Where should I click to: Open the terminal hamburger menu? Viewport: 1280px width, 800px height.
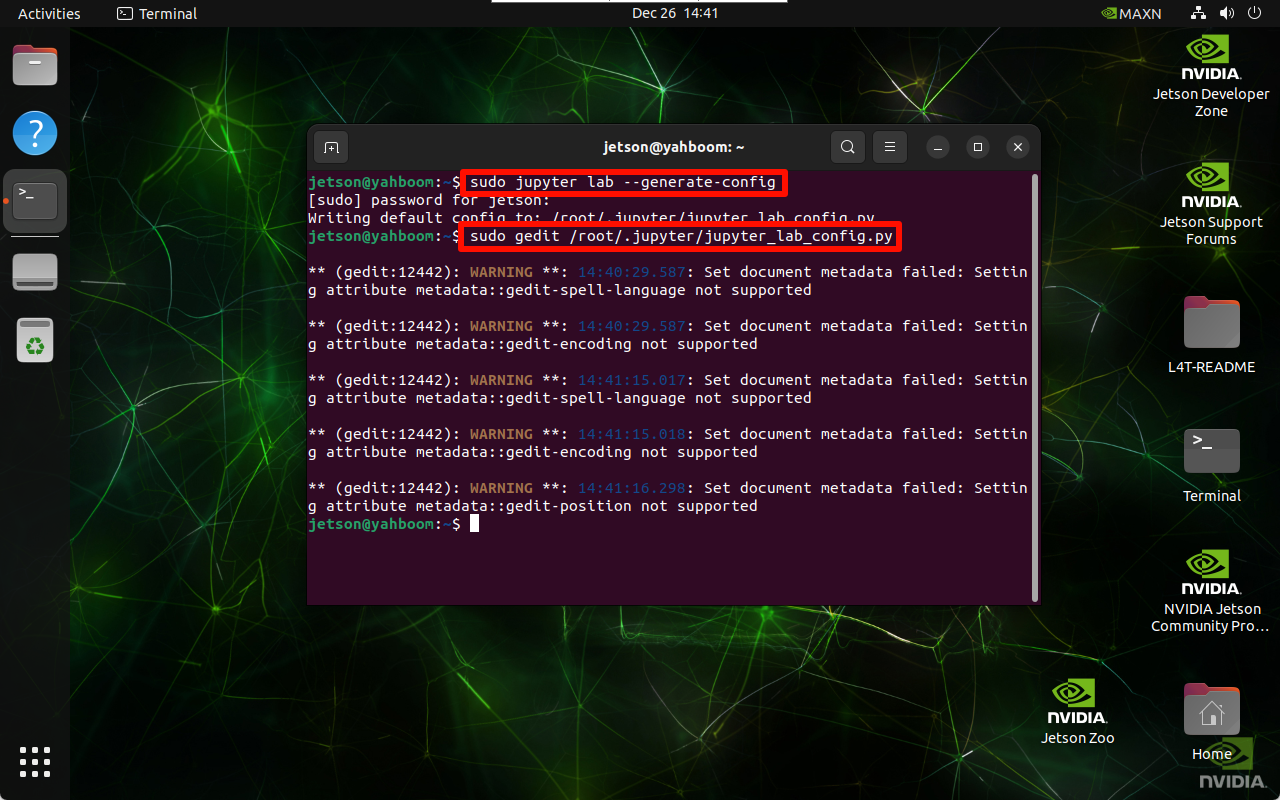(x=889, y=147)
